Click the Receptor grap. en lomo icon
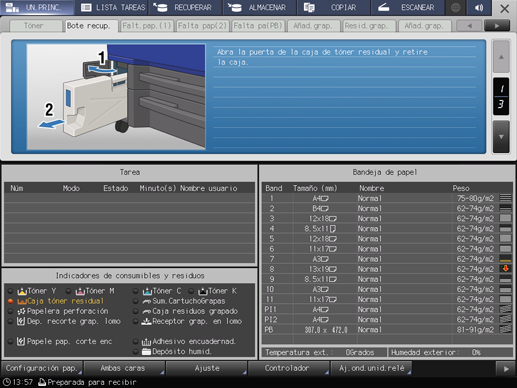 (146, 321)
